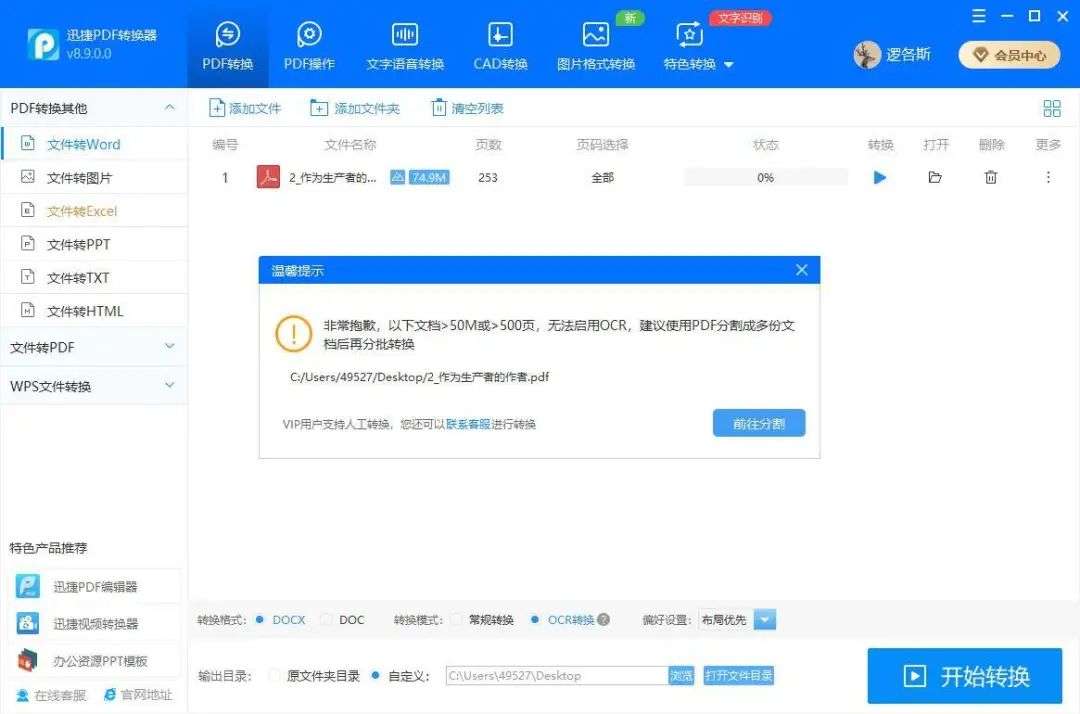
Task: Click the 打开文件目录 button
Action: pyautogui.click(x=738, y=675)
